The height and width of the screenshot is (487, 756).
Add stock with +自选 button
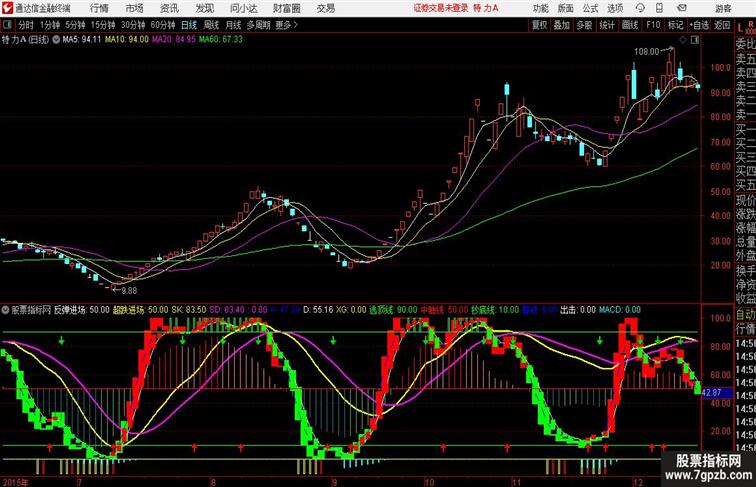[x=699, y=25]
